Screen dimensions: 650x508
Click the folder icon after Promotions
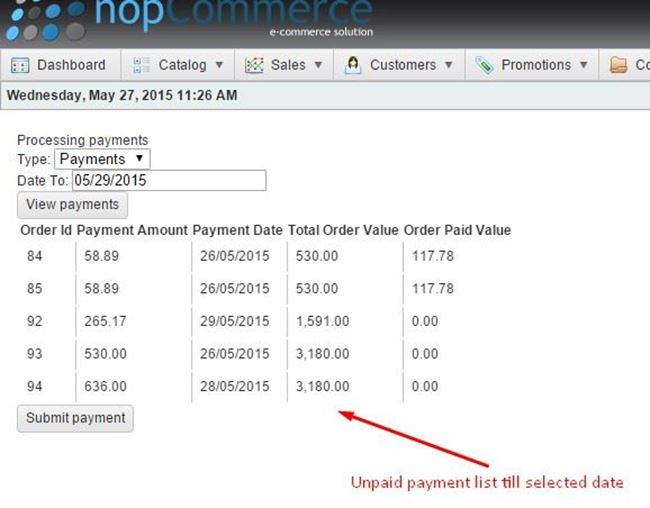(618, 65)
